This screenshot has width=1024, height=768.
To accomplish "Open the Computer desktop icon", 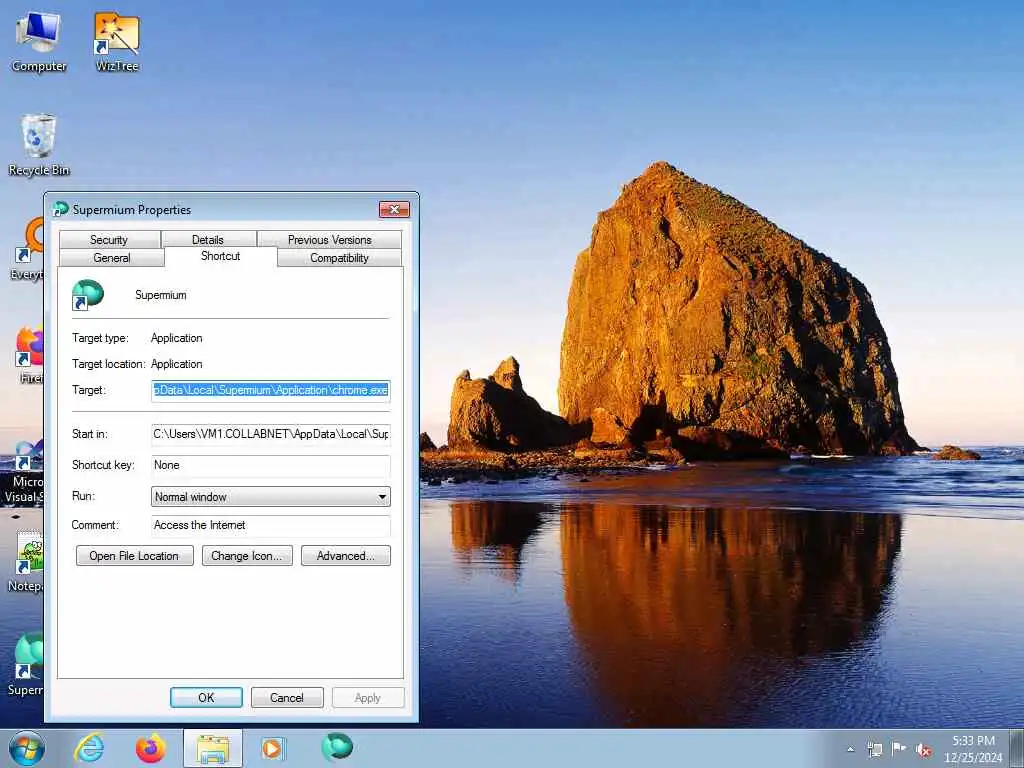I will coord(39,42).
